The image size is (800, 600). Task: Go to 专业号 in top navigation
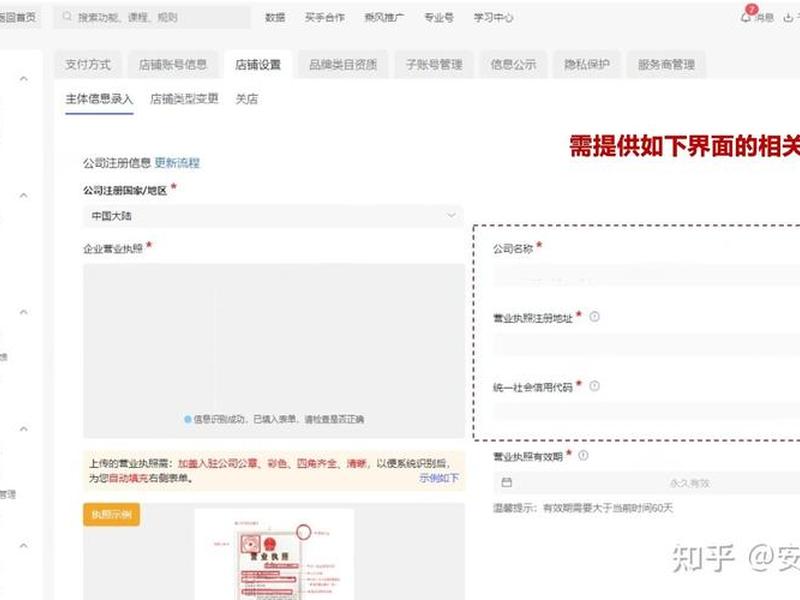pos(439,17)
